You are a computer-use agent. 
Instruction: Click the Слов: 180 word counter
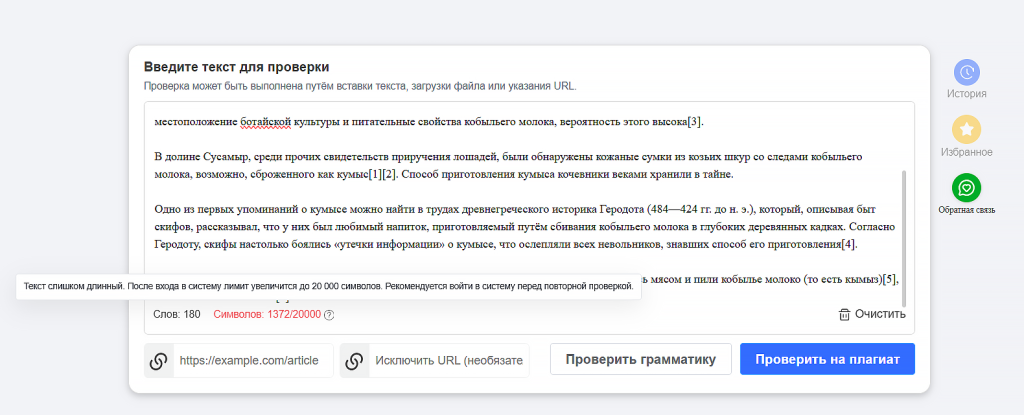tap(177, 314)
